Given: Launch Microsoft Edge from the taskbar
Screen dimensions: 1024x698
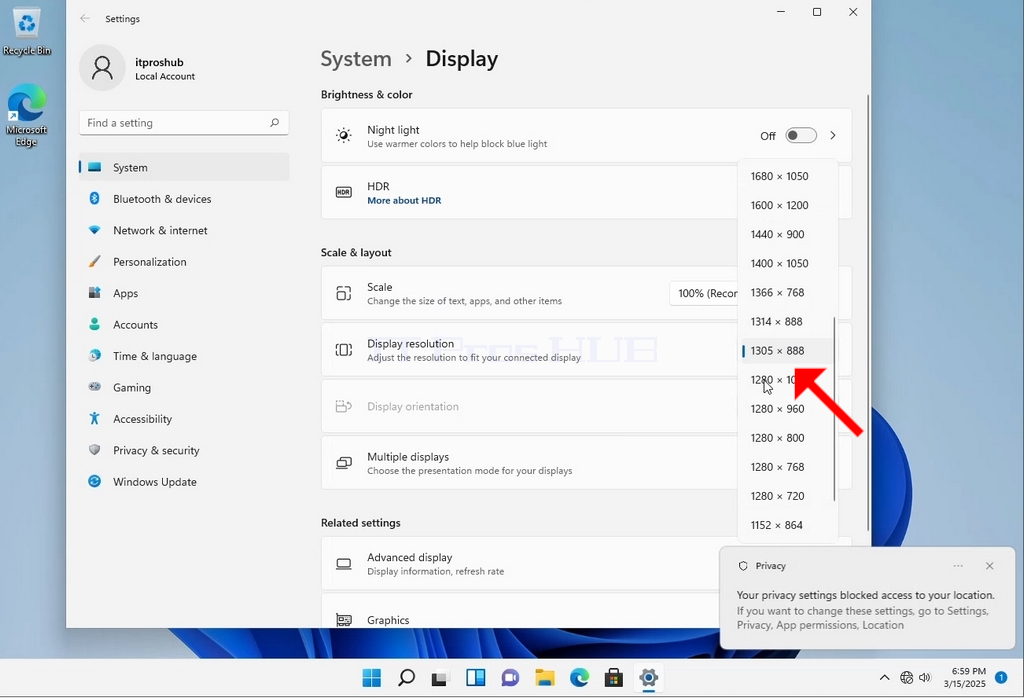Looking at the screenshot, I should pos(579,678).
